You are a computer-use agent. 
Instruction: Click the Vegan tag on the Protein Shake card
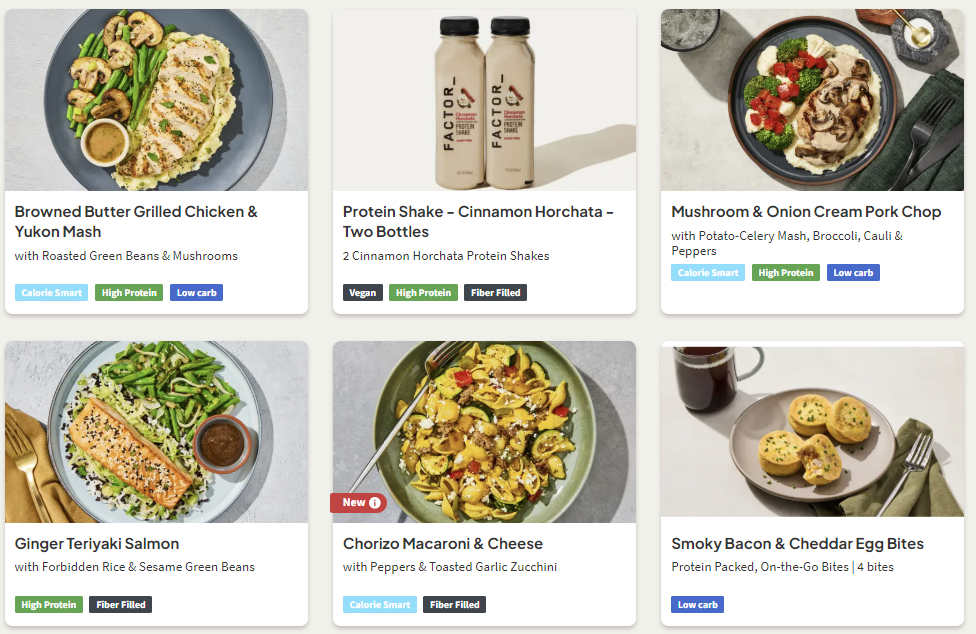coord(363,293)
